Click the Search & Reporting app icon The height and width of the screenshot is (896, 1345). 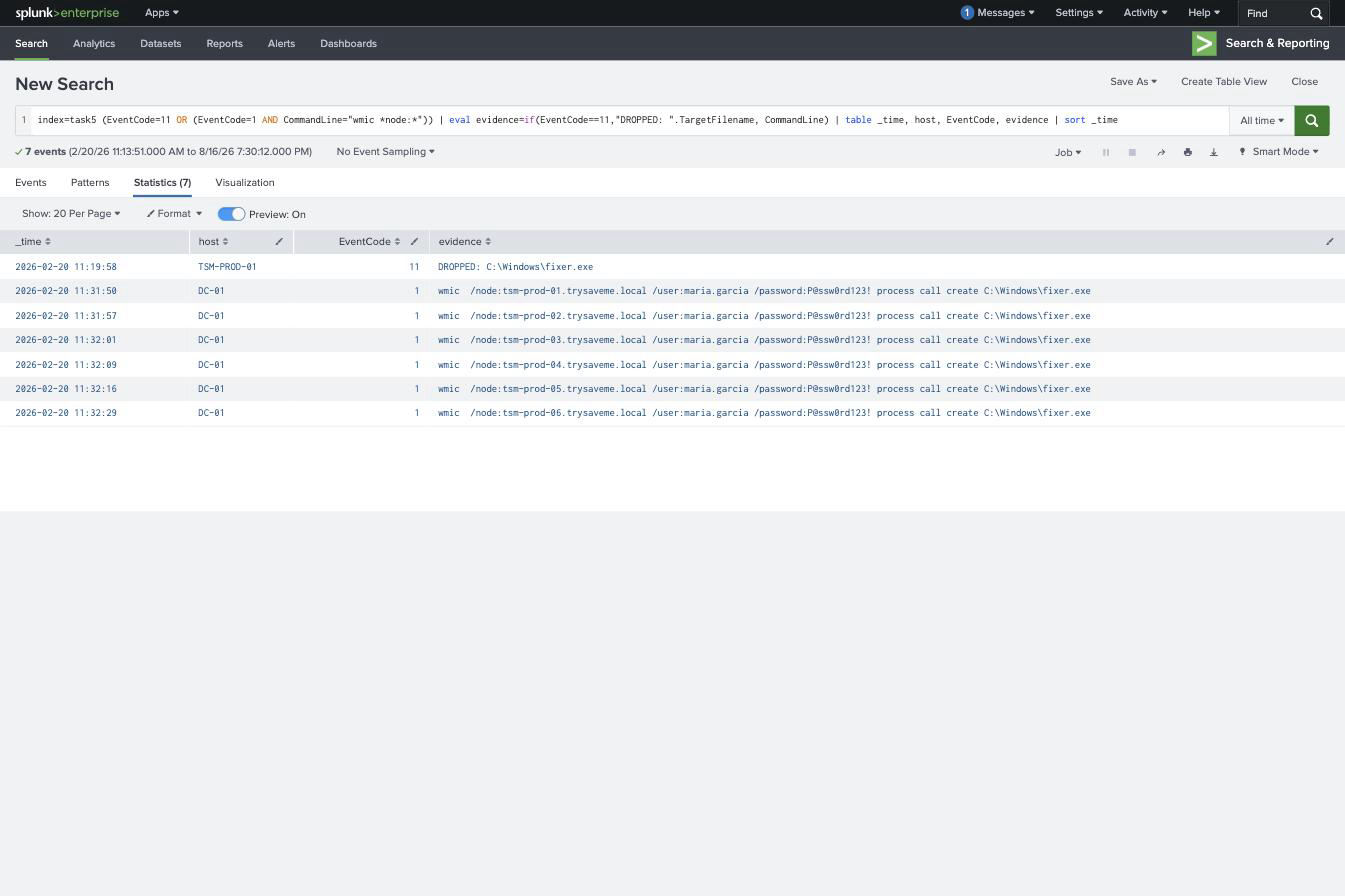coord(1204,43)
